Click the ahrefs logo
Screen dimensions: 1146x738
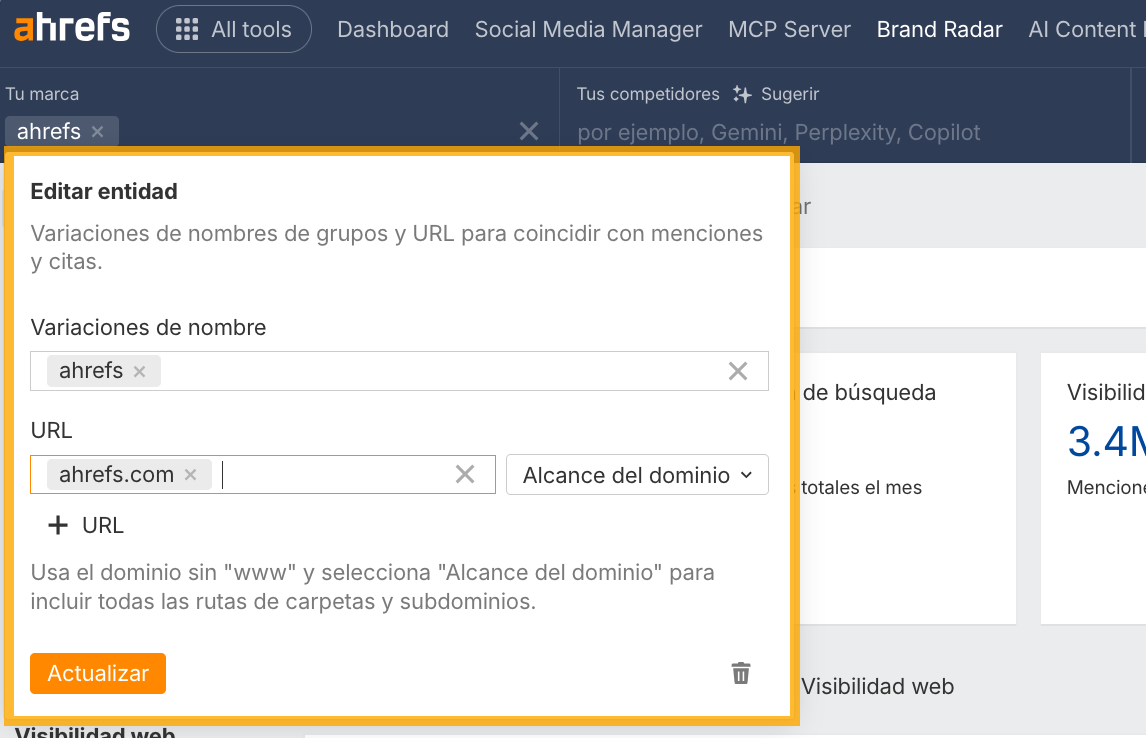(70, 29)
